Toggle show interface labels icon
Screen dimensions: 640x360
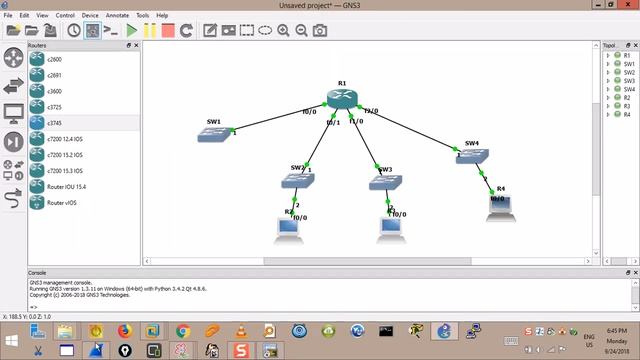(92, 31)
